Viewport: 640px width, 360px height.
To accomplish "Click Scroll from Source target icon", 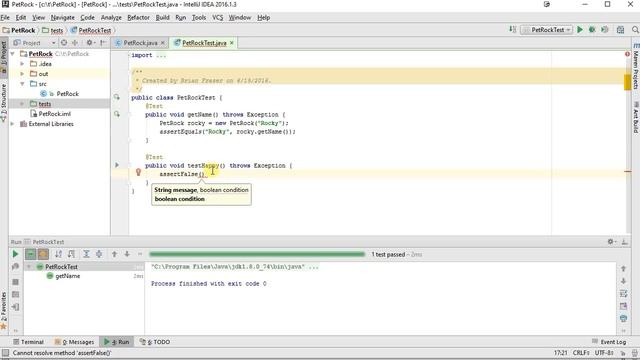I will coord(64,42).
